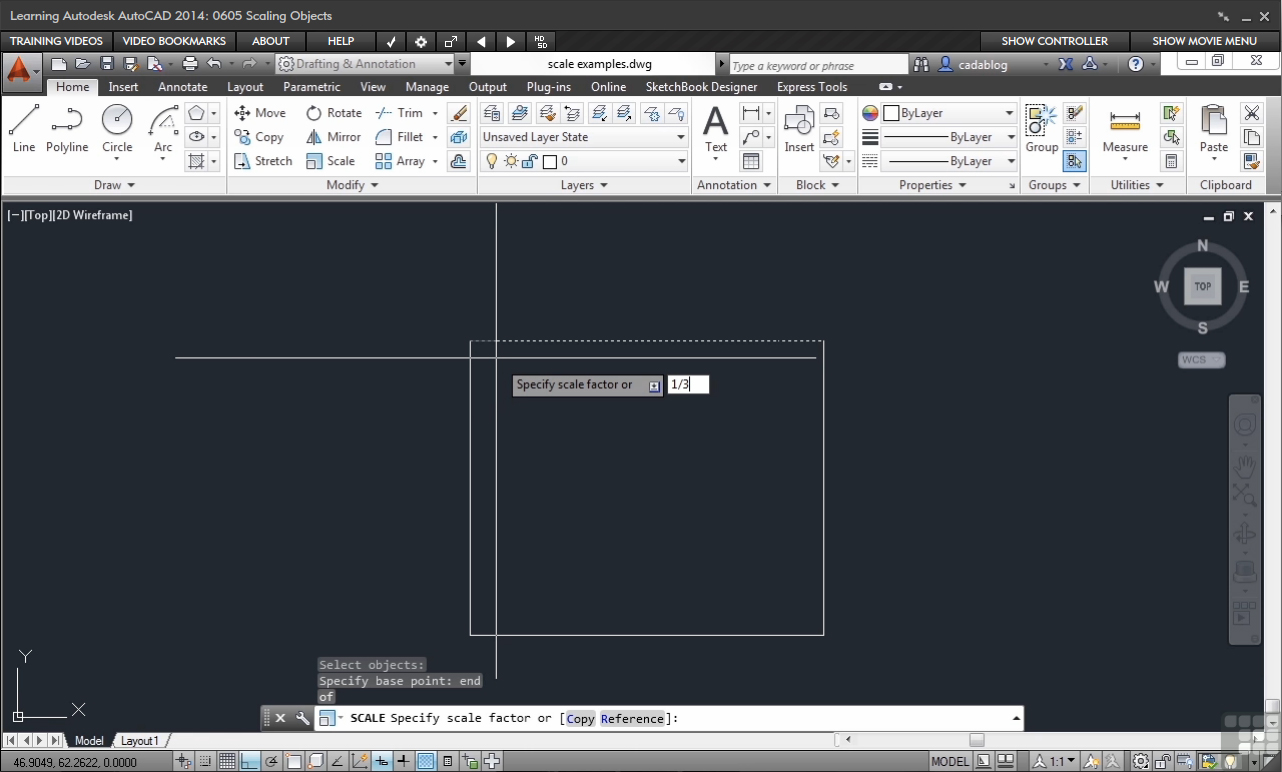The width and height of the screenshot is (1282, 772).
Task: Expand the Modify panel flyout
Action: tap(352, 185)
